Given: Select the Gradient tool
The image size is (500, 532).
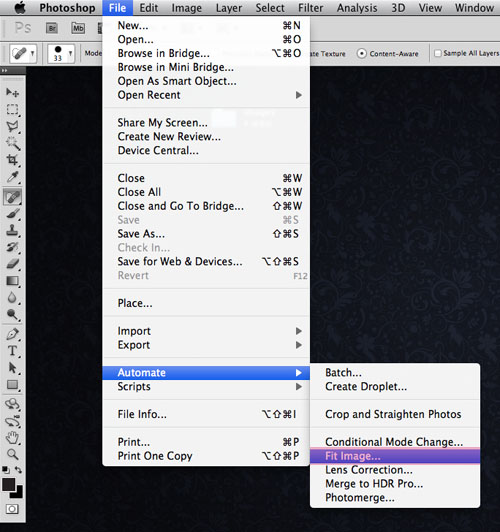Looking at the screenshot, I should [x=13, y=281].
